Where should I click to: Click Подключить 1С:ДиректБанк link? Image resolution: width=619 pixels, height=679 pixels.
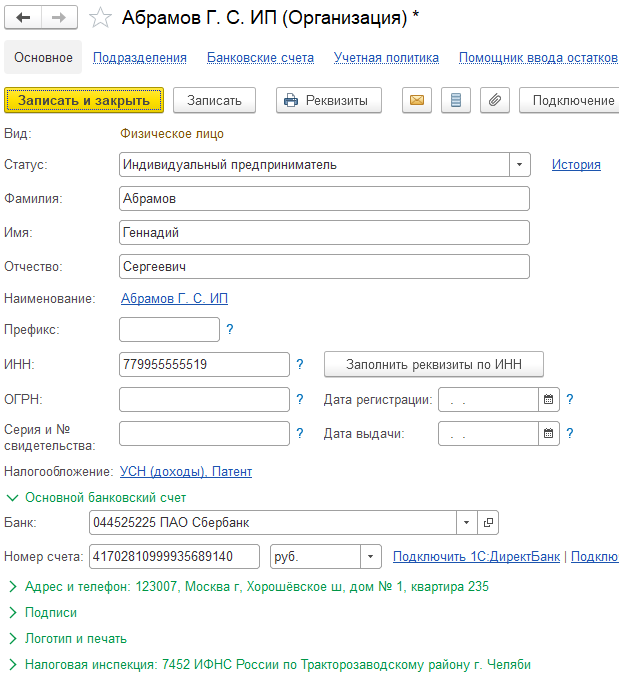click(476, 556)
